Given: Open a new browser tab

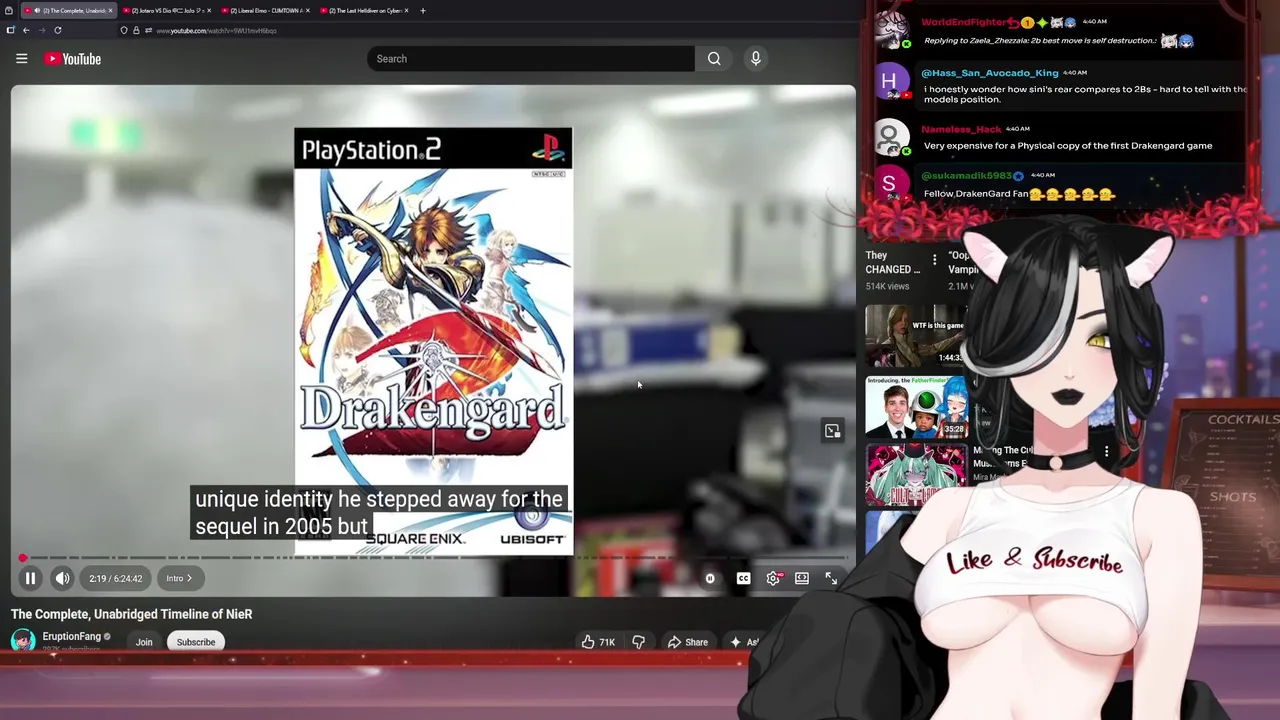Looking at the screenshot, I should coord(423,10).
